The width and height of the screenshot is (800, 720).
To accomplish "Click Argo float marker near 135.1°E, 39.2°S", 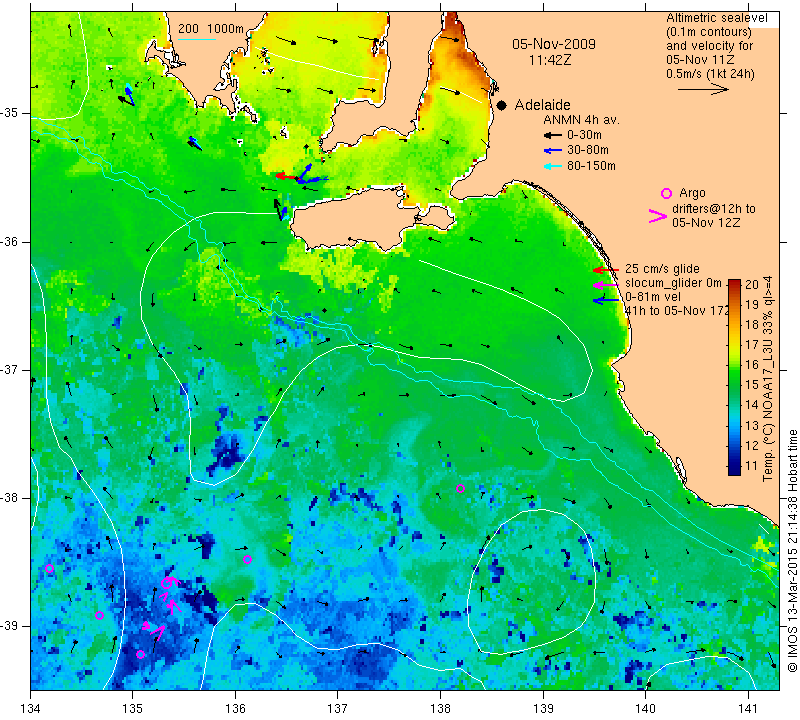I will [140, 654].
